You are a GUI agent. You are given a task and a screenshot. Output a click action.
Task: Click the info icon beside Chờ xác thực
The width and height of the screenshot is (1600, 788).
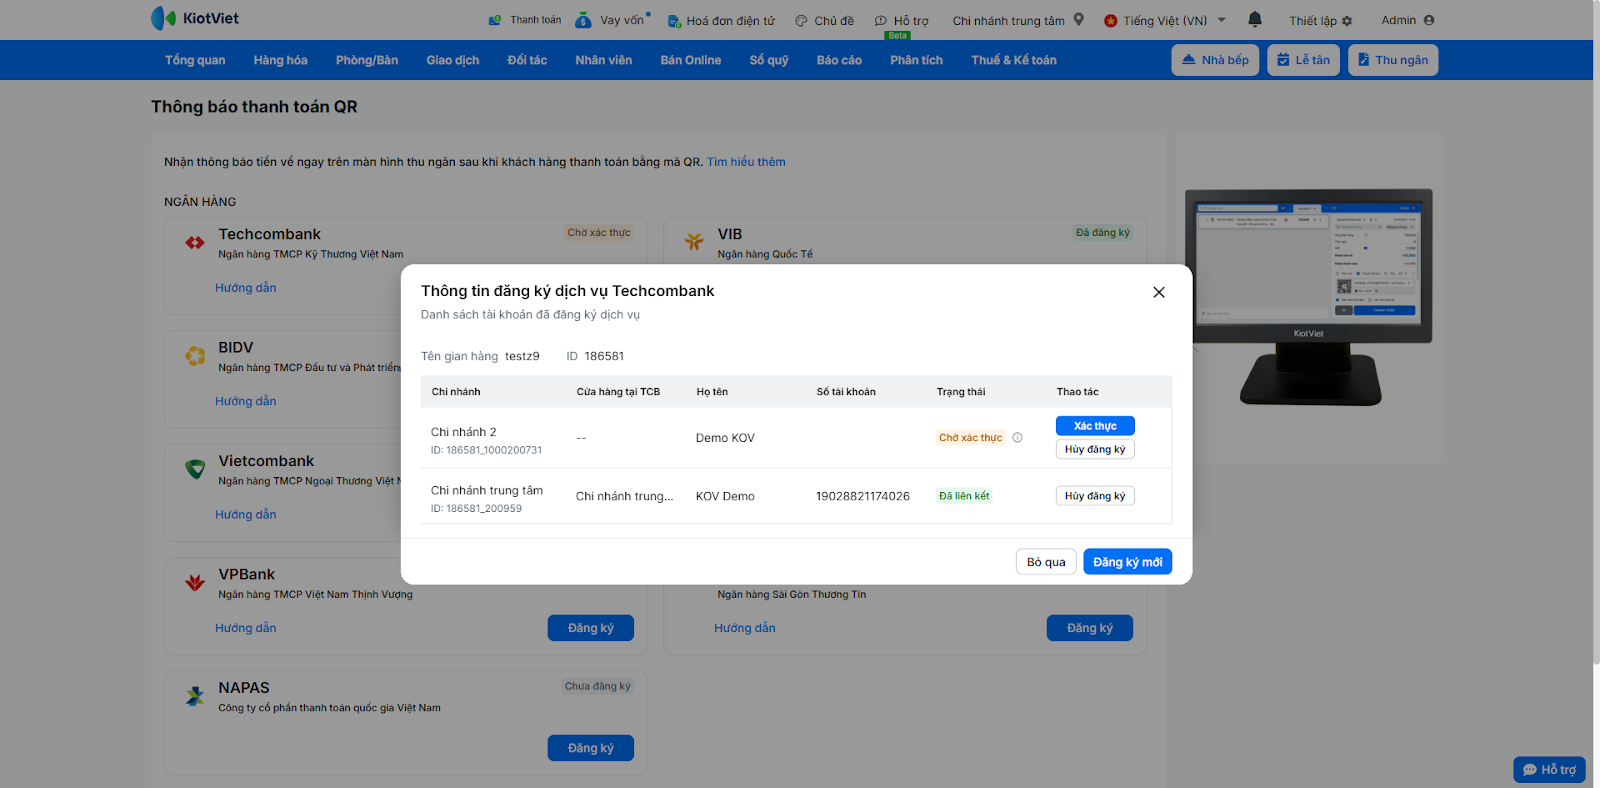(x=1017, y=438)
